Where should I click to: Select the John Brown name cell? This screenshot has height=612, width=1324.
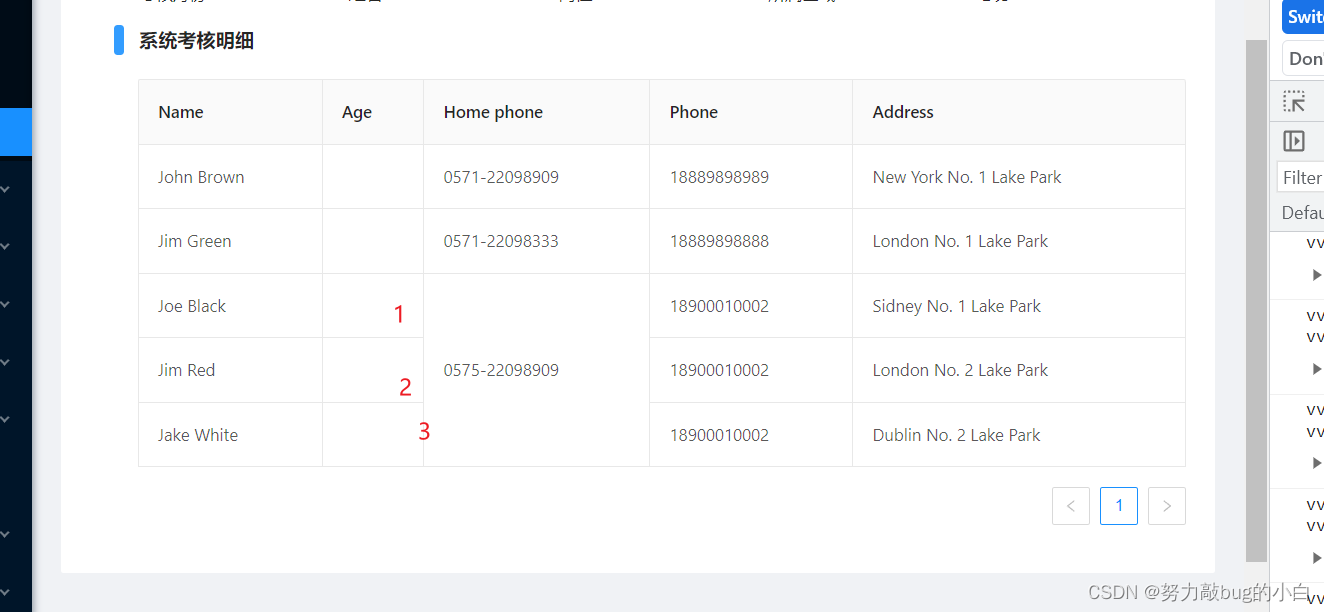pyautogui.click(x=230, y=177)
